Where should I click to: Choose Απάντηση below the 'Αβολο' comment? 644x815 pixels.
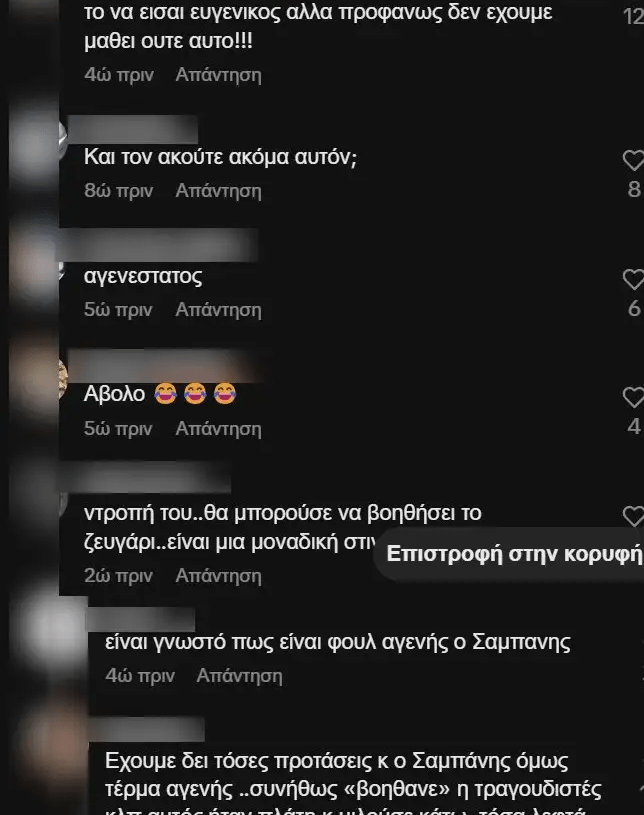click(218, 429)
